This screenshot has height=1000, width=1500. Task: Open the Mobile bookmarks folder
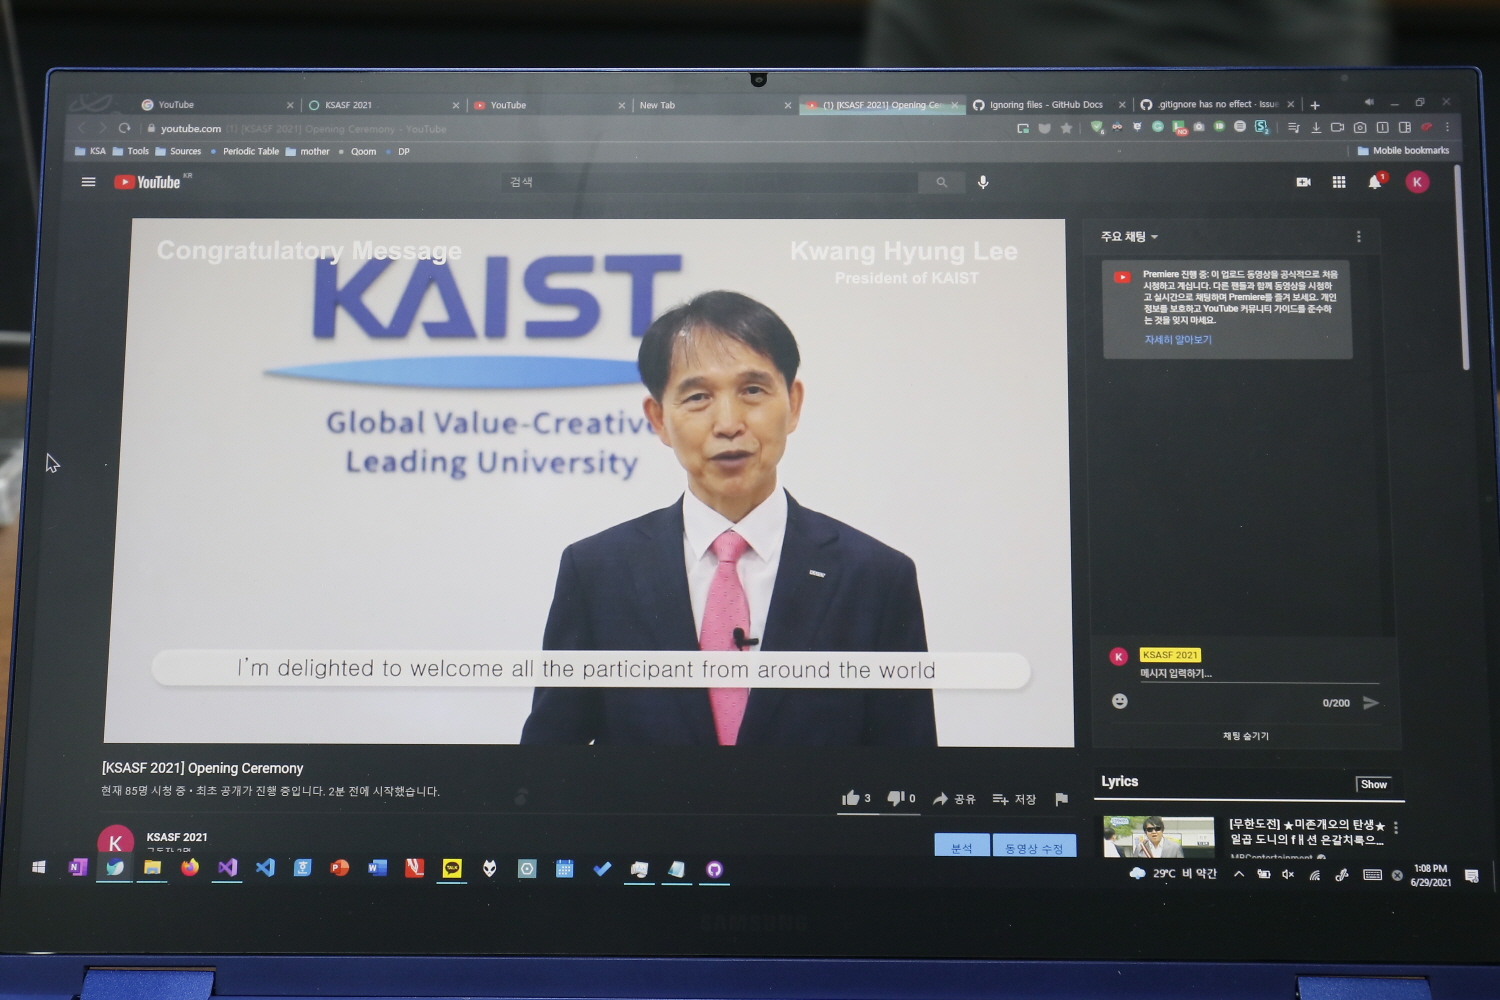[x=1403, y=151]
